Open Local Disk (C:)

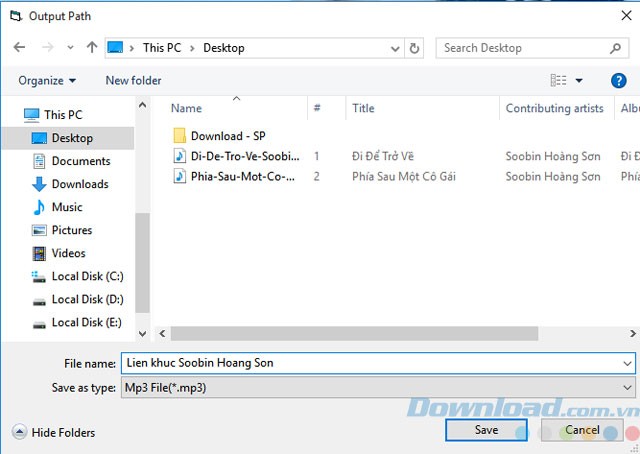(87, 276)
